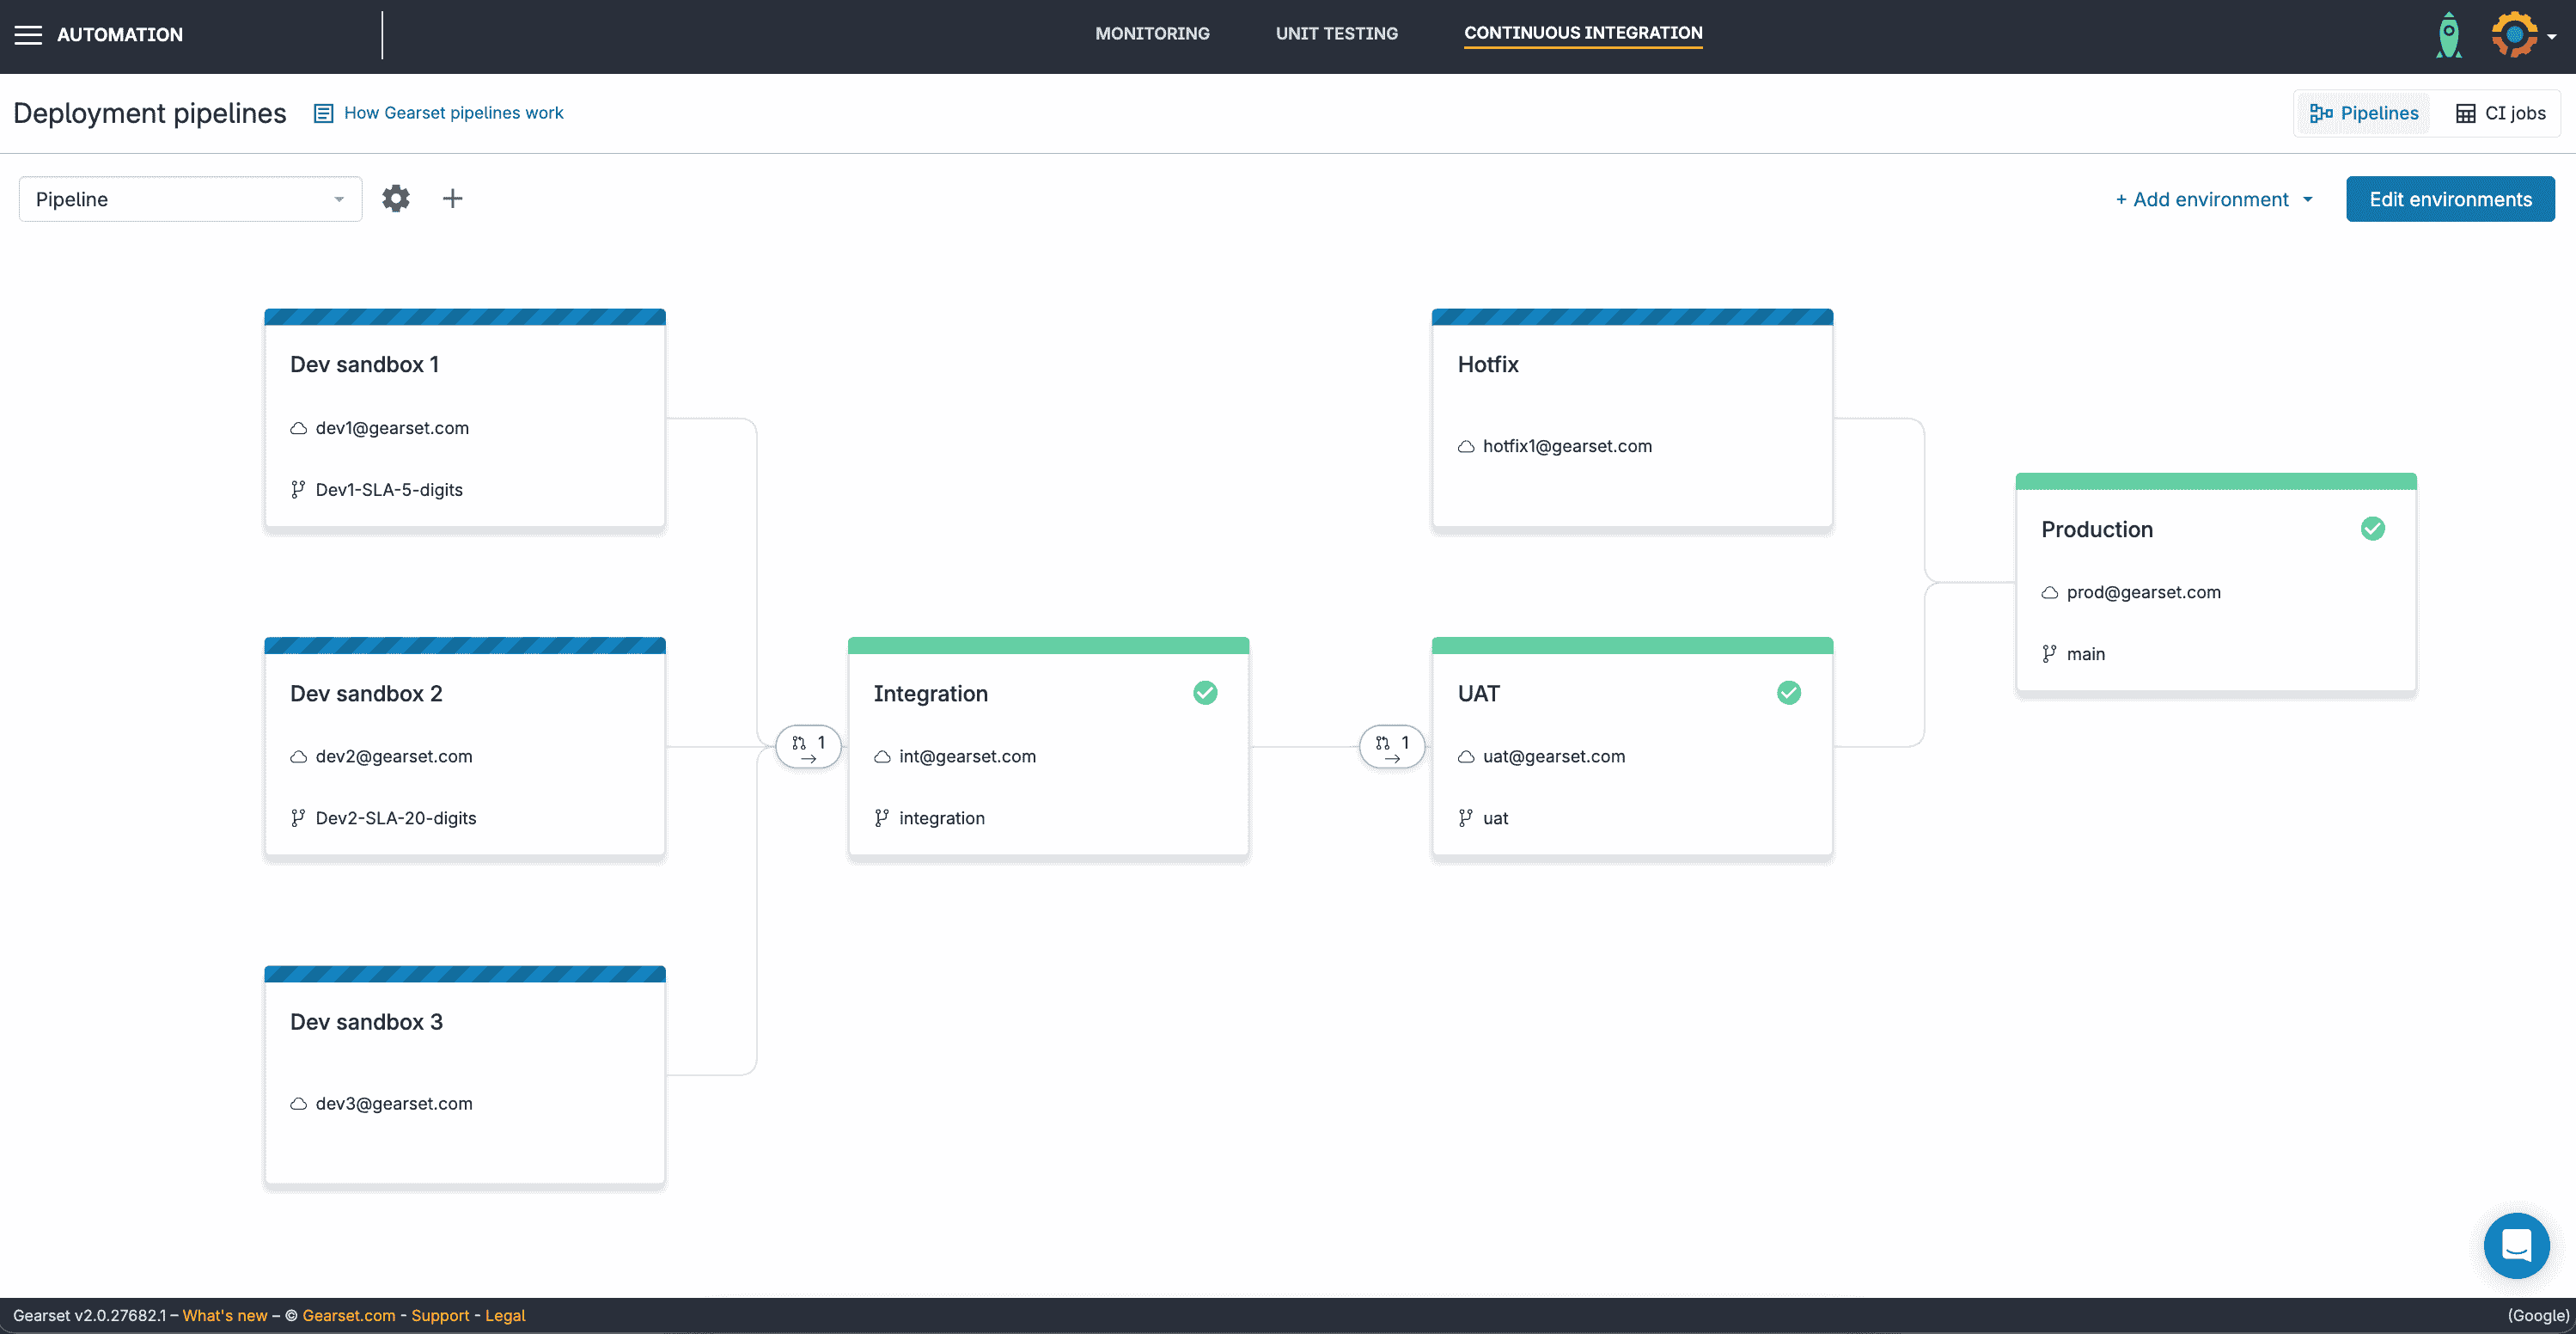Open How Gearset pipelines work link
The width and height of the screenshot is (2576, 1334).
pos(453,113)
